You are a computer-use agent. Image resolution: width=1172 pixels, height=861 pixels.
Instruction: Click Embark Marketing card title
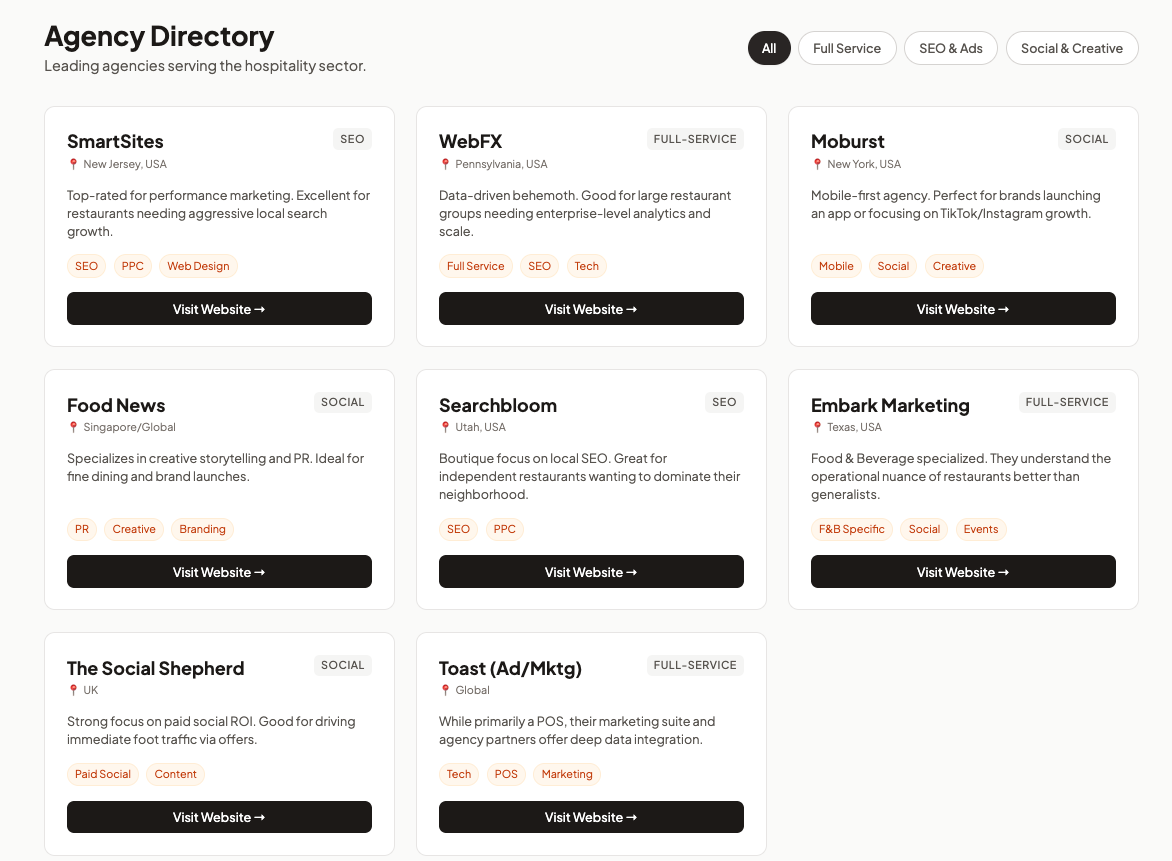pyautogui.click(x=890, y=405)
